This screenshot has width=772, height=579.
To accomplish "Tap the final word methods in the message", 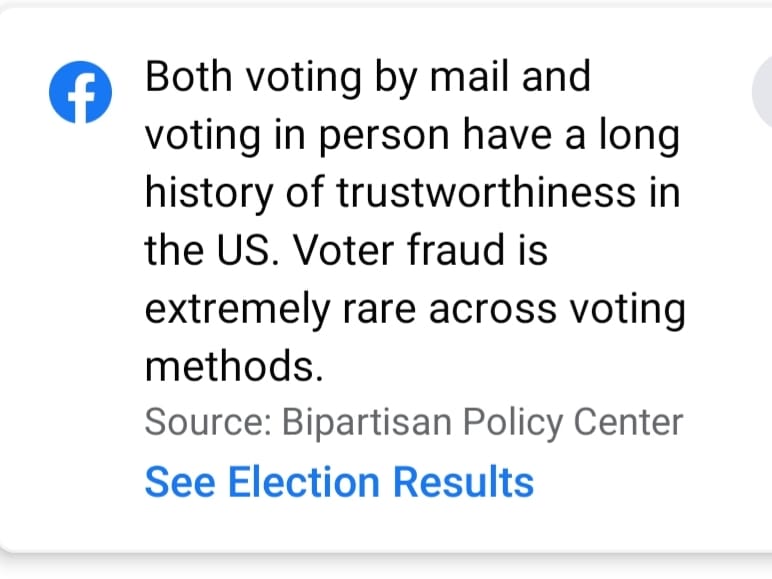I will click(234, 366).
